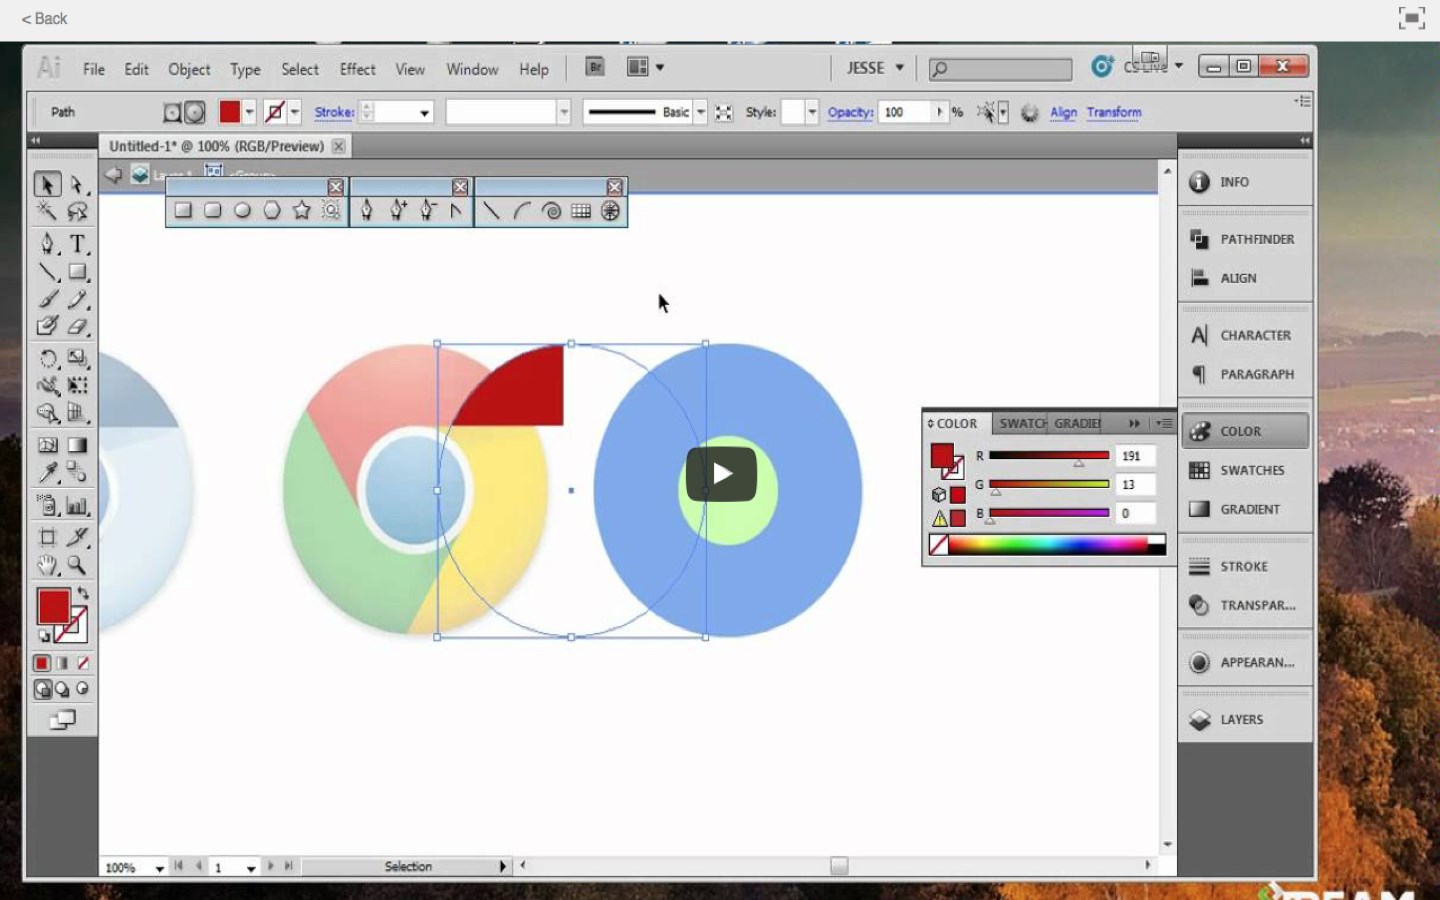Swap fill and stroke colors
The width and height of the screenshot is (1440, 900).
tap(83, 593)
